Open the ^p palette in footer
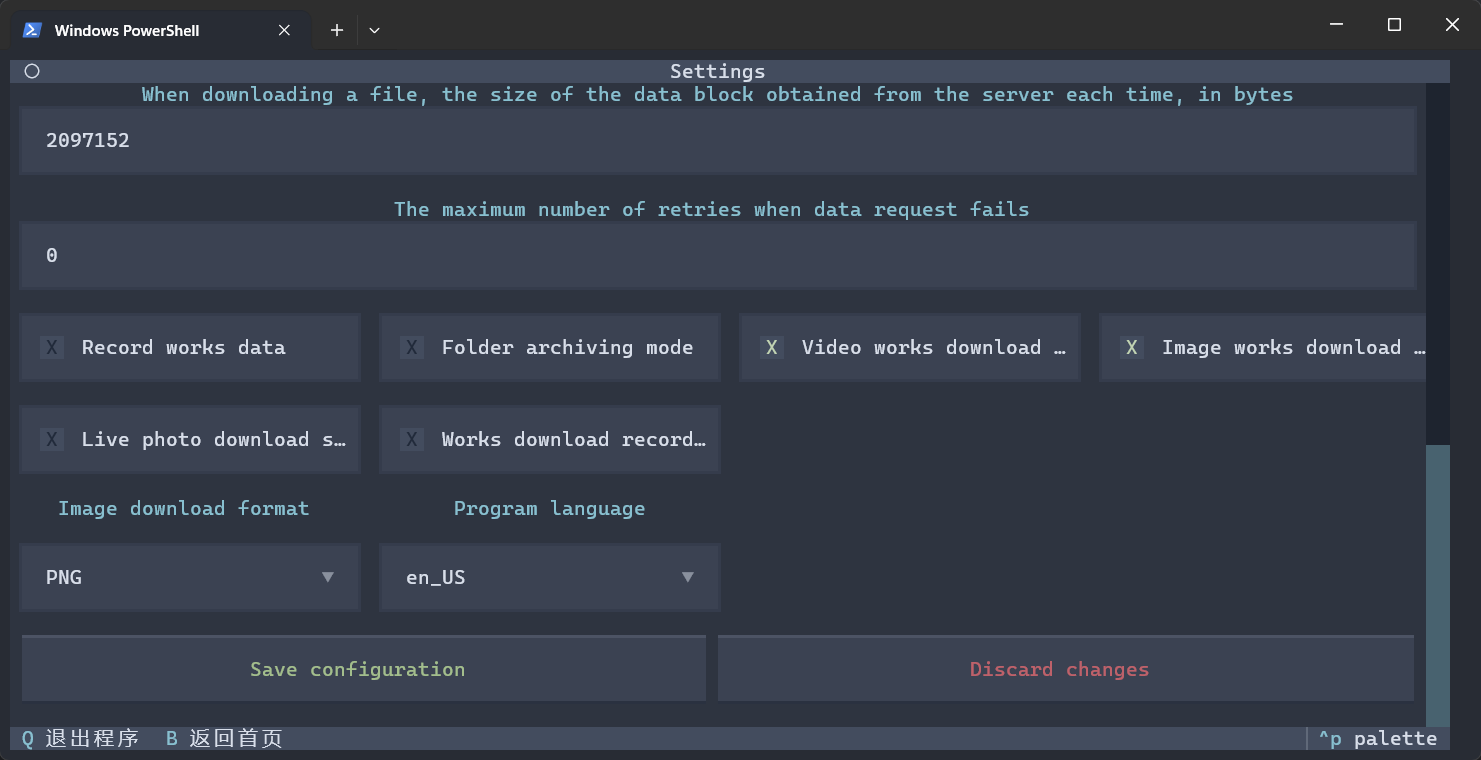 pos(1378,739)
